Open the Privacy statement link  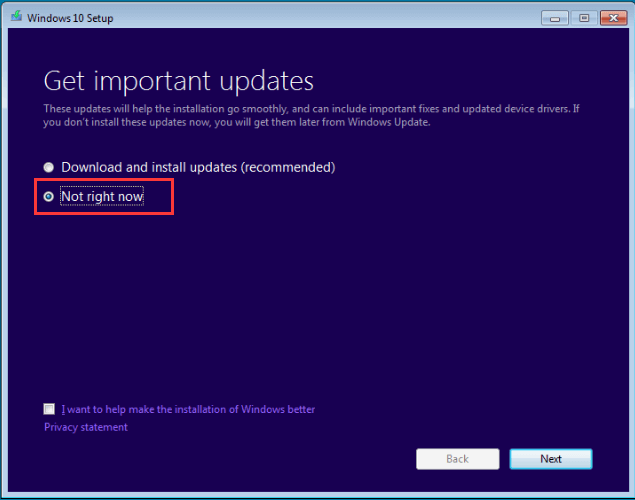[x=86, y=427]
